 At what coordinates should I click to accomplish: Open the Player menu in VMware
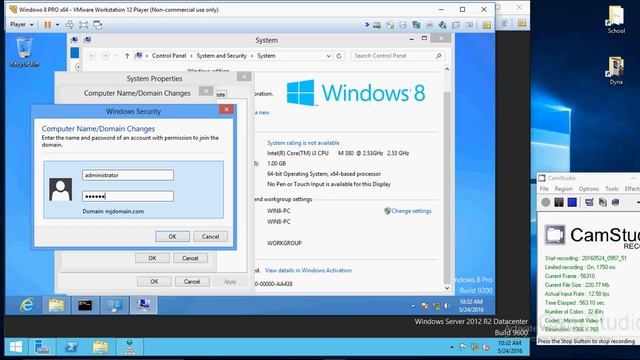[22, 24]
